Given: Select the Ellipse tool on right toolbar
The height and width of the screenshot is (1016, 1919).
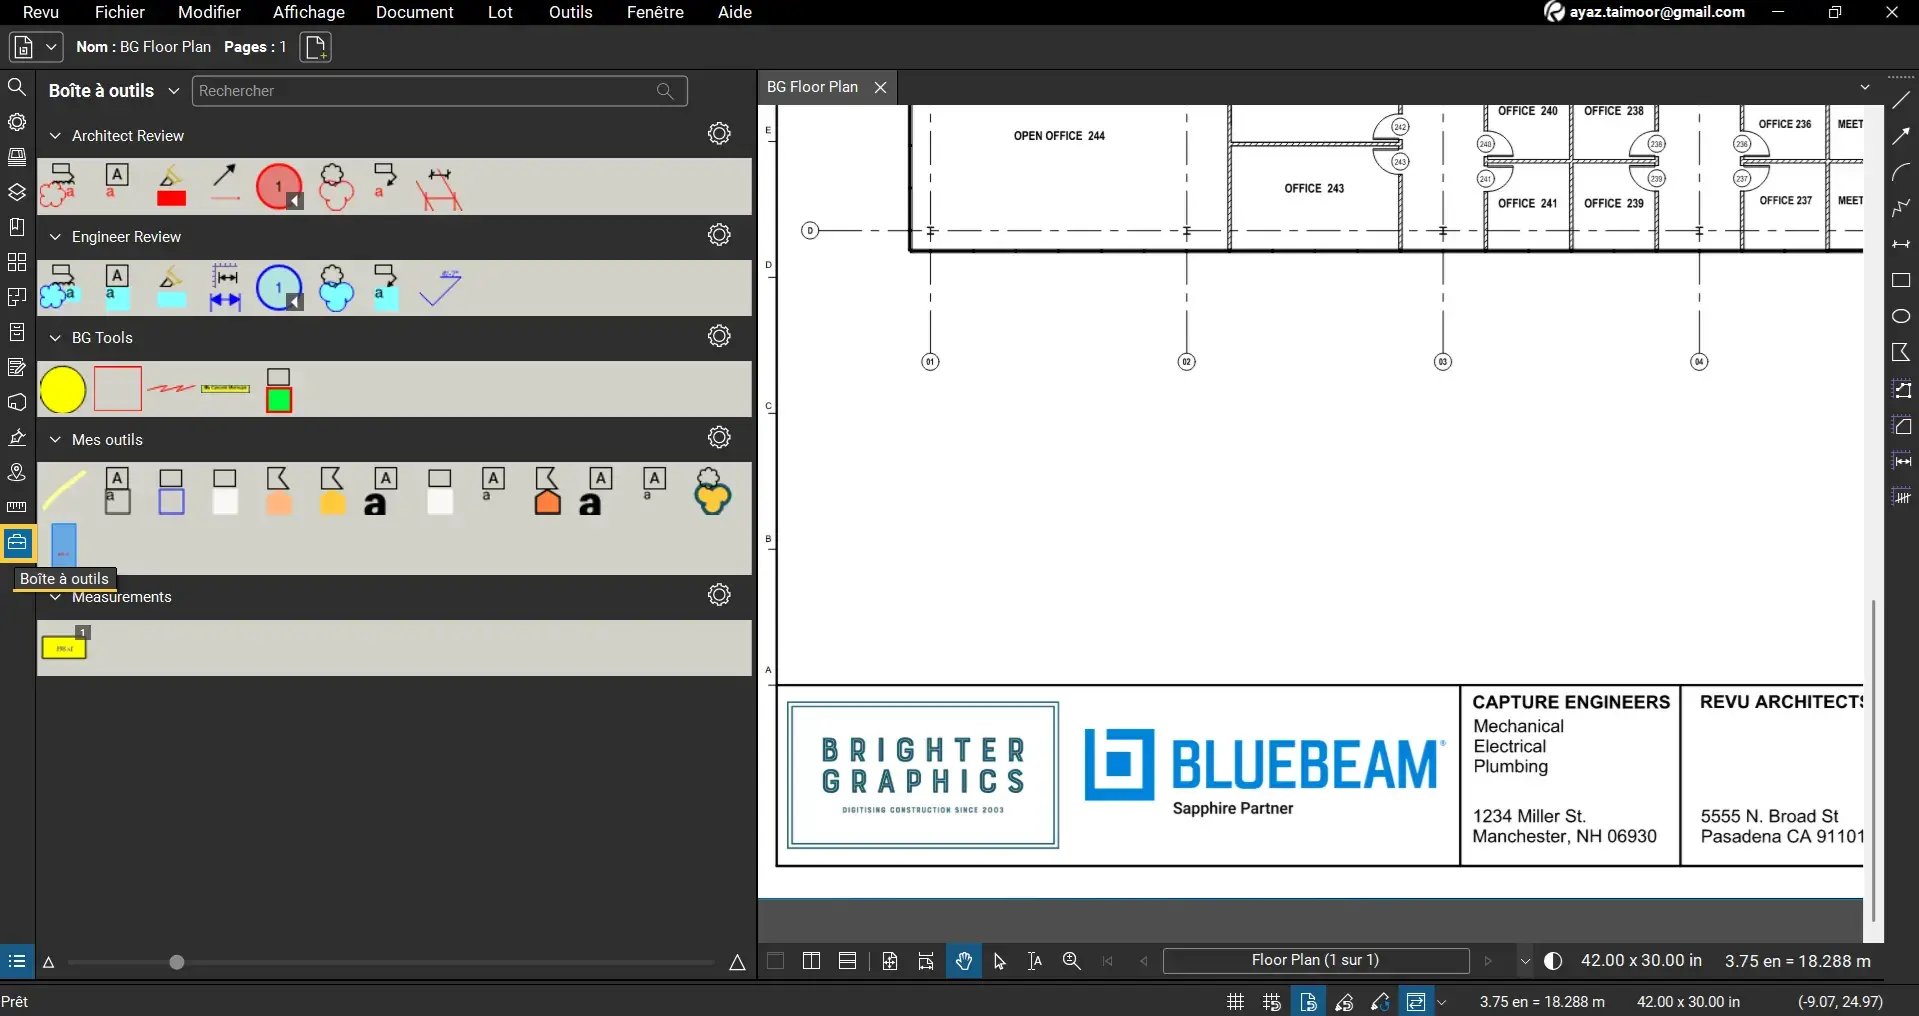Looking at the screenshot, I should click(1900, 316).
